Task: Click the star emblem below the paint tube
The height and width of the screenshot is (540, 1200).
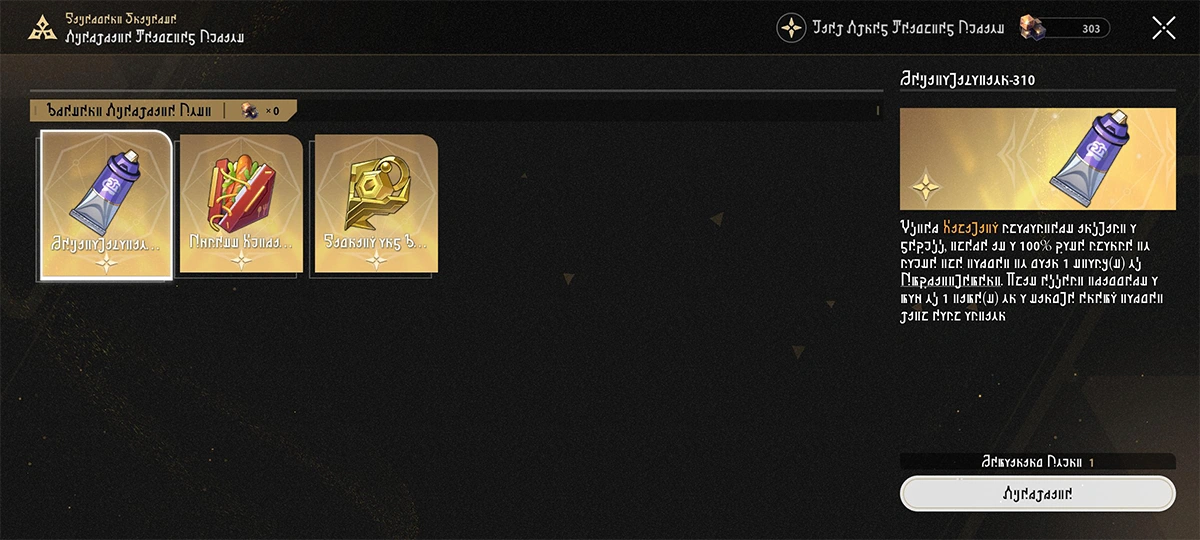Action: (x=106, y=261)
